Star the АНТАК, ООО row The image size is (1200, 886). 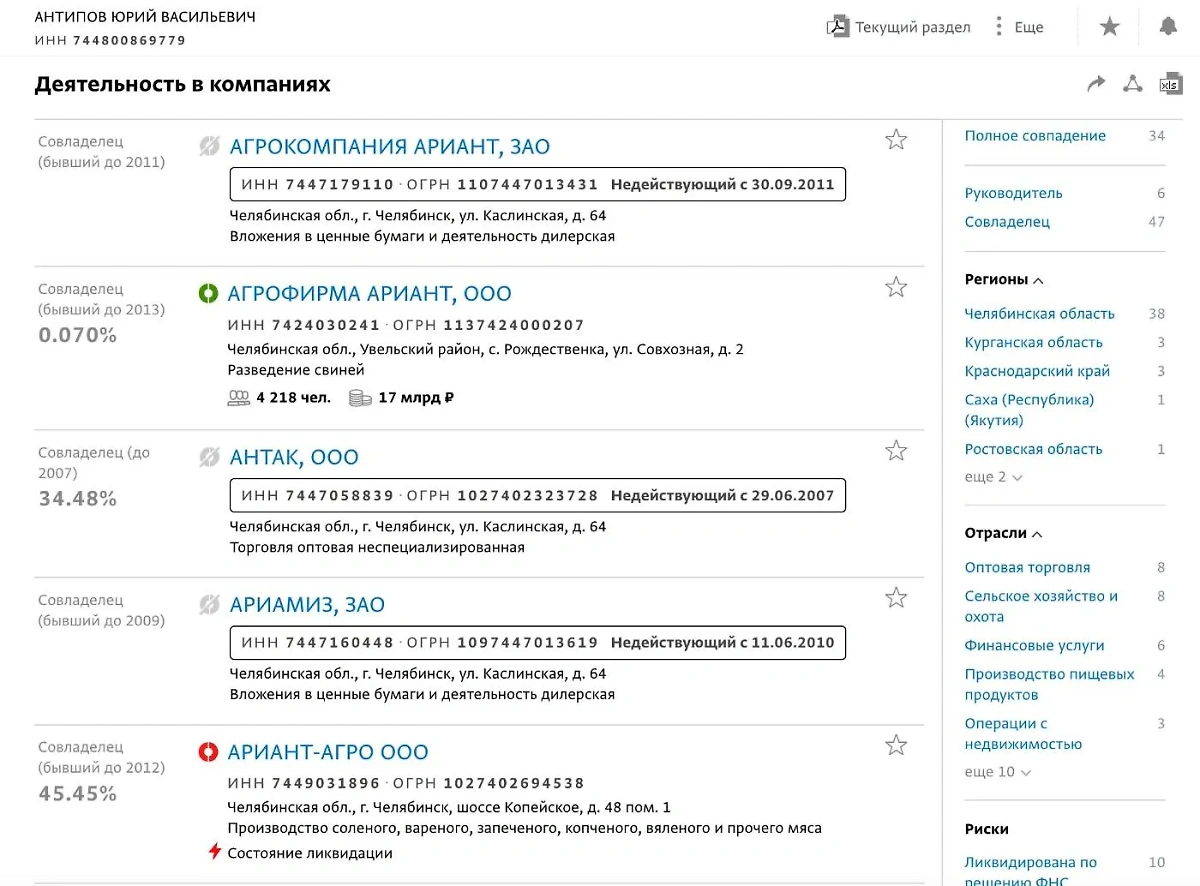[x=896, y=451]
